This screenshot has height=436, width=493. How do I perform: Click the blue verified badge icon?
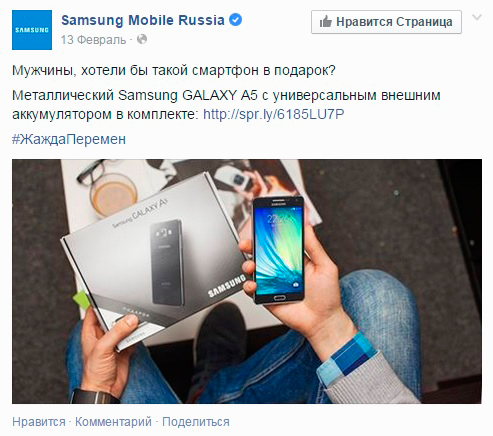tap(236, 20)
